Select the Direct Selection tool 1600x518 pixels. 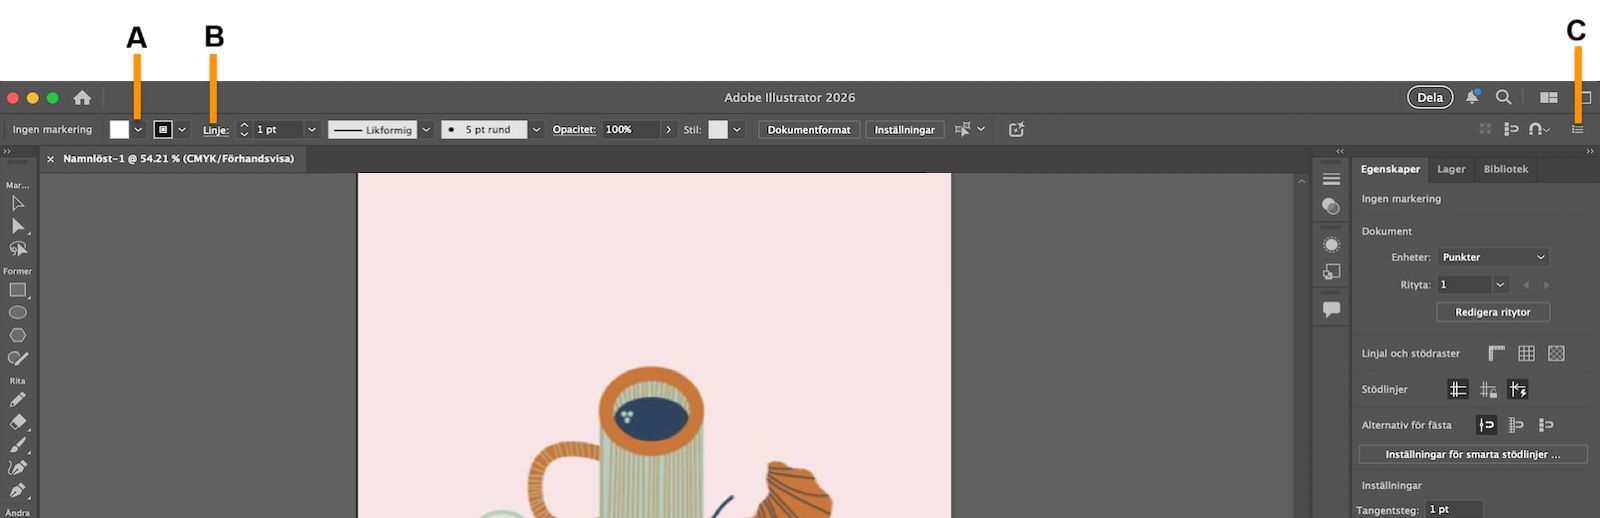(x=18, y=226)
